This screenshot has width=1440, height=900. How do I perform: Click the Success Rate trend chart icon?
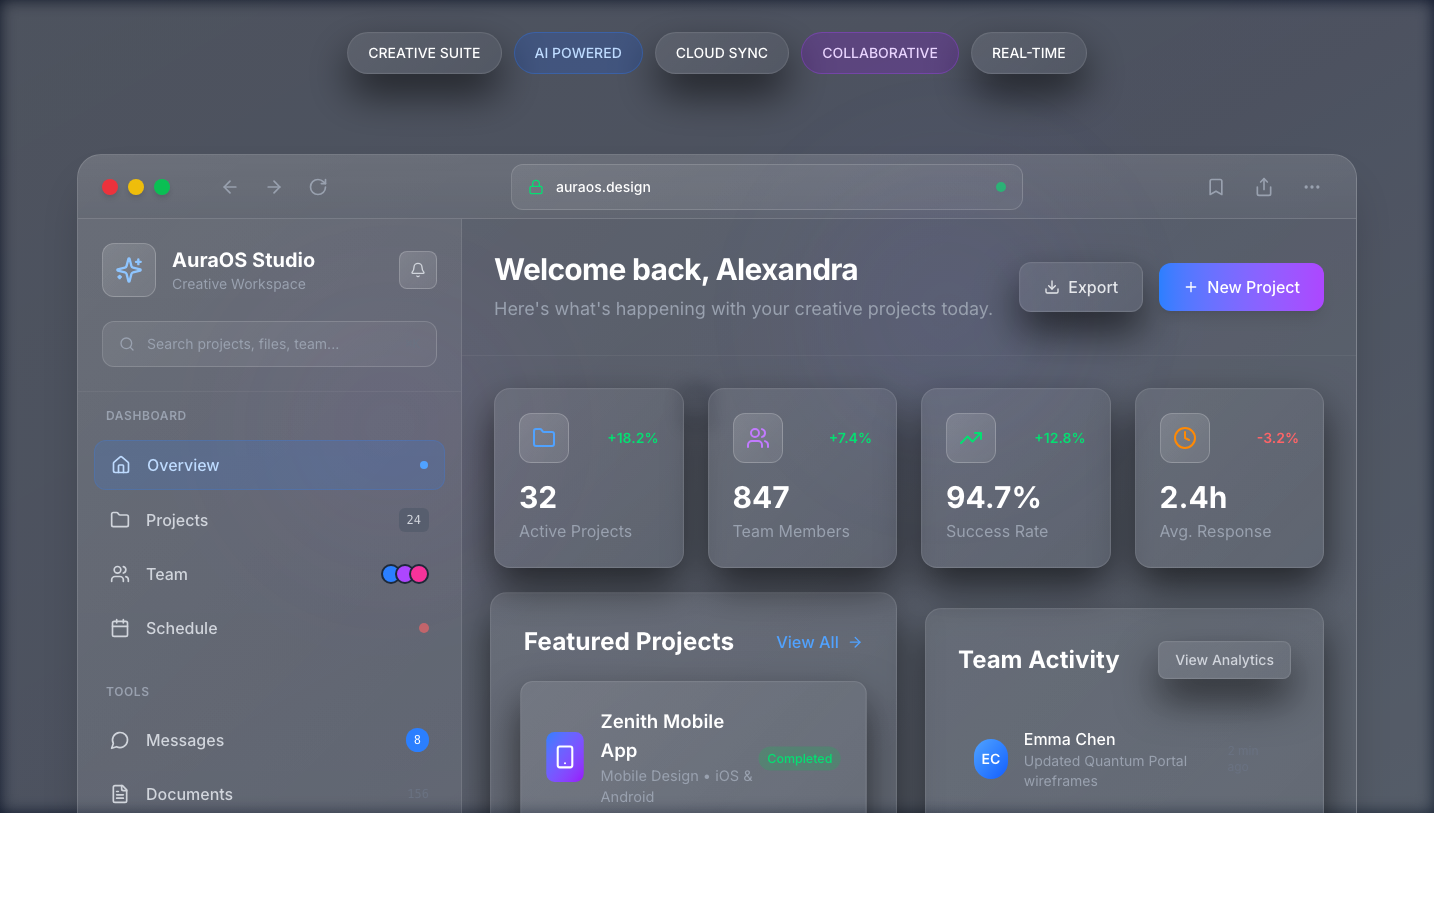point(970,437)
